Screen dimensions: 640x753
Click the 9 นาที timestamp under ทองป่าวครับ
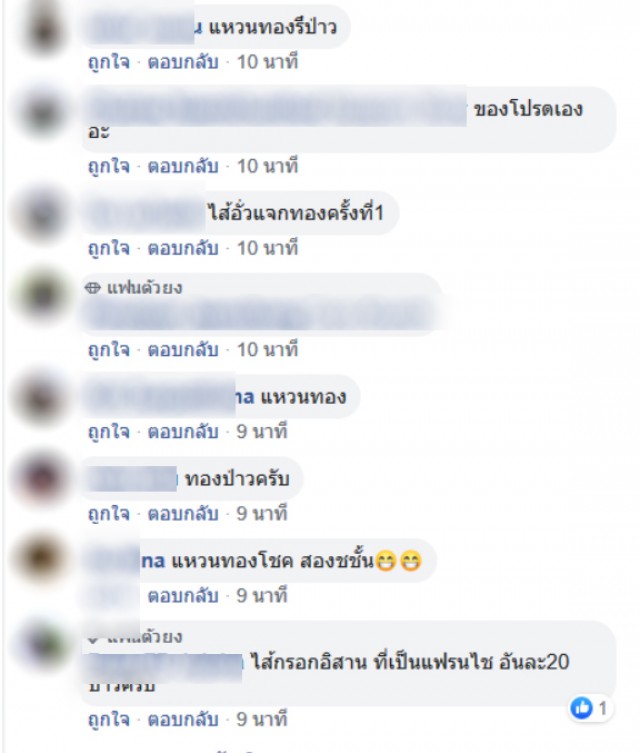(x=262, y=514)
